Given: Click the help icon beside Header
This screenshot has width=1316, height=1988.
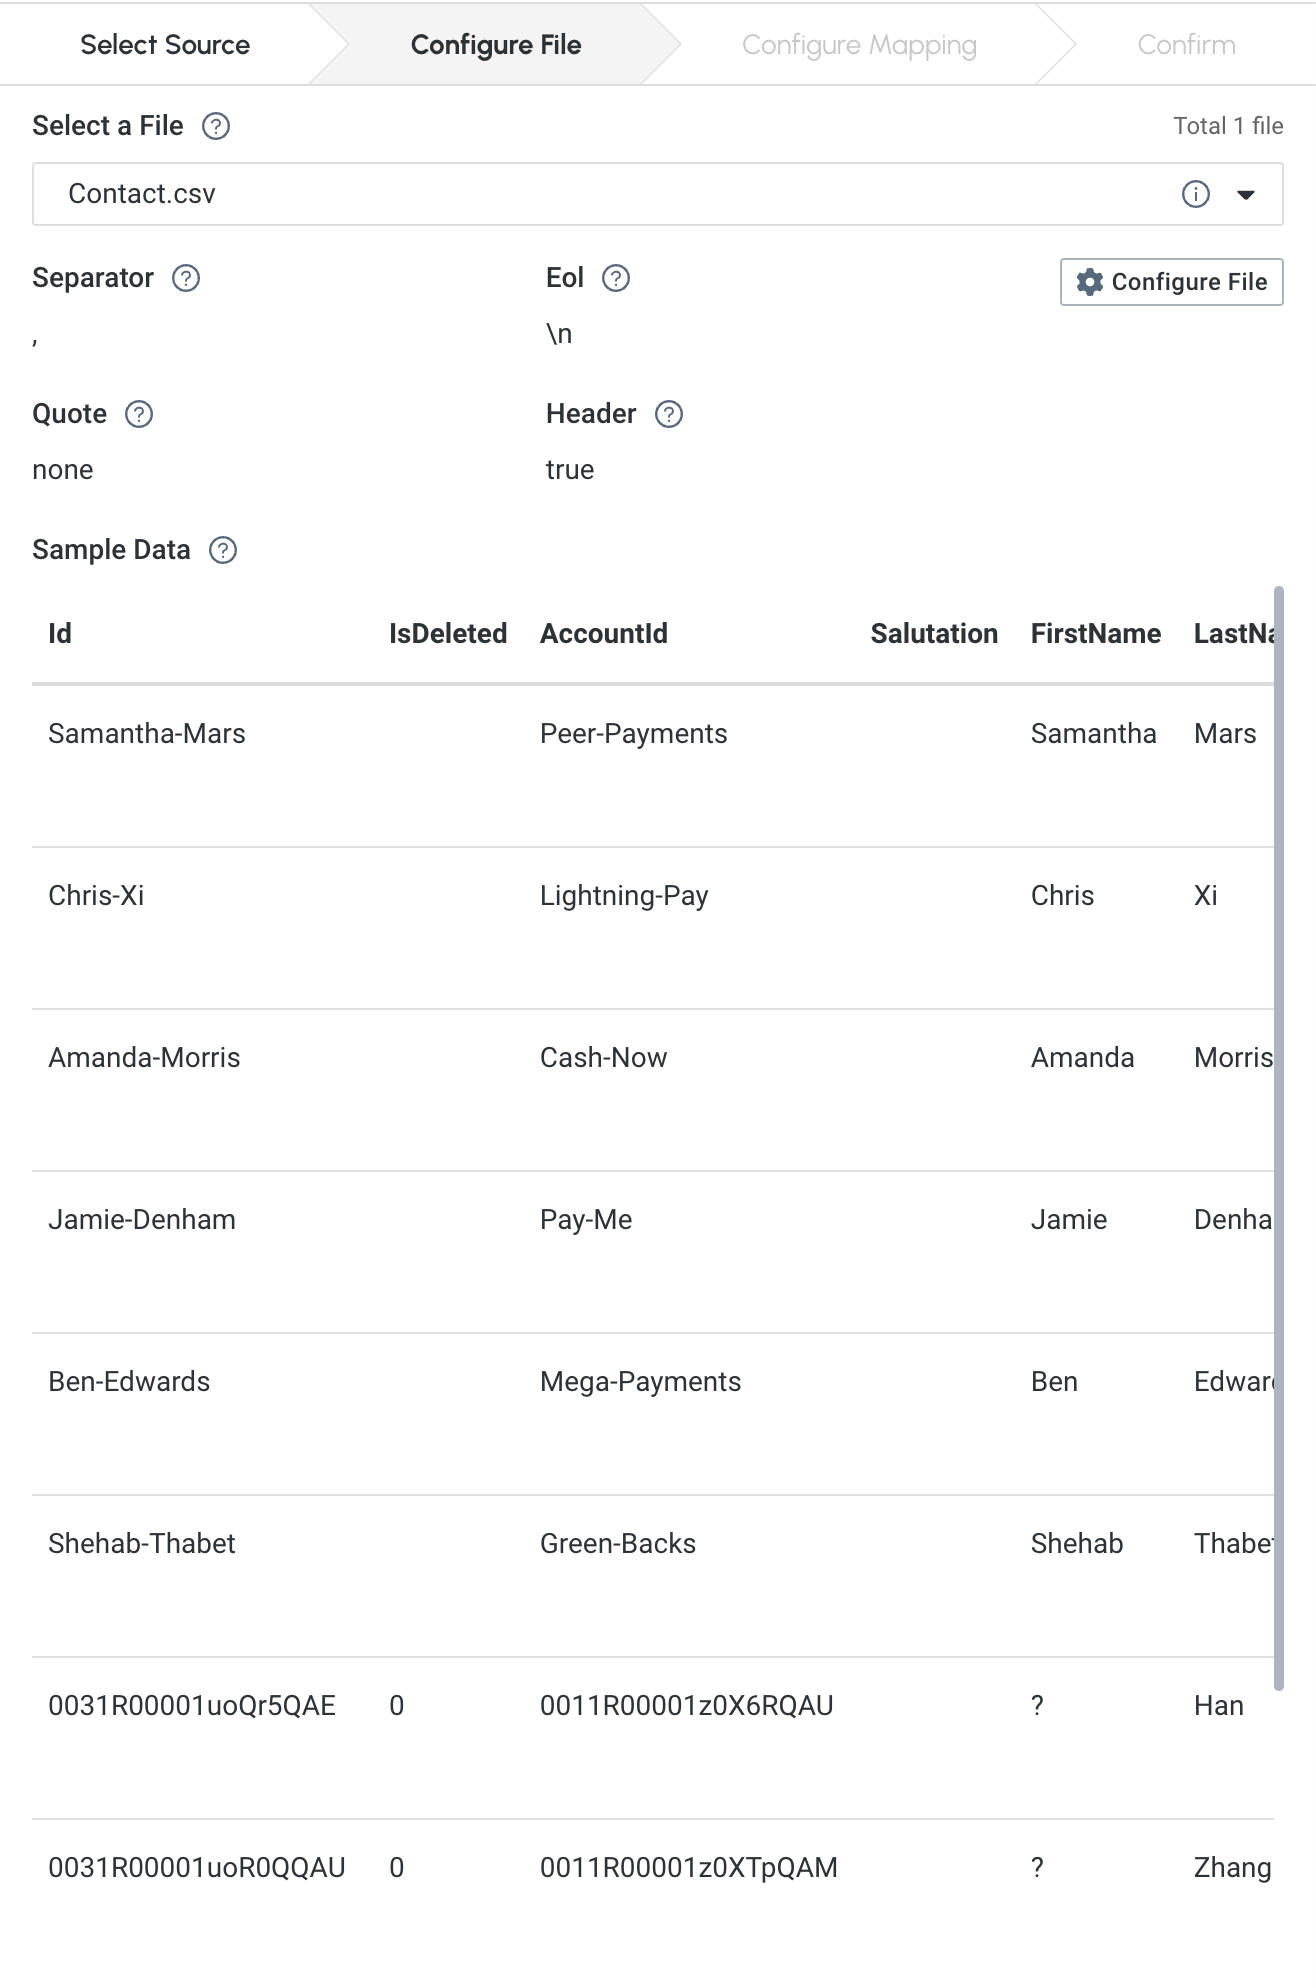Looking at the screenshot, I should (668, 414).
